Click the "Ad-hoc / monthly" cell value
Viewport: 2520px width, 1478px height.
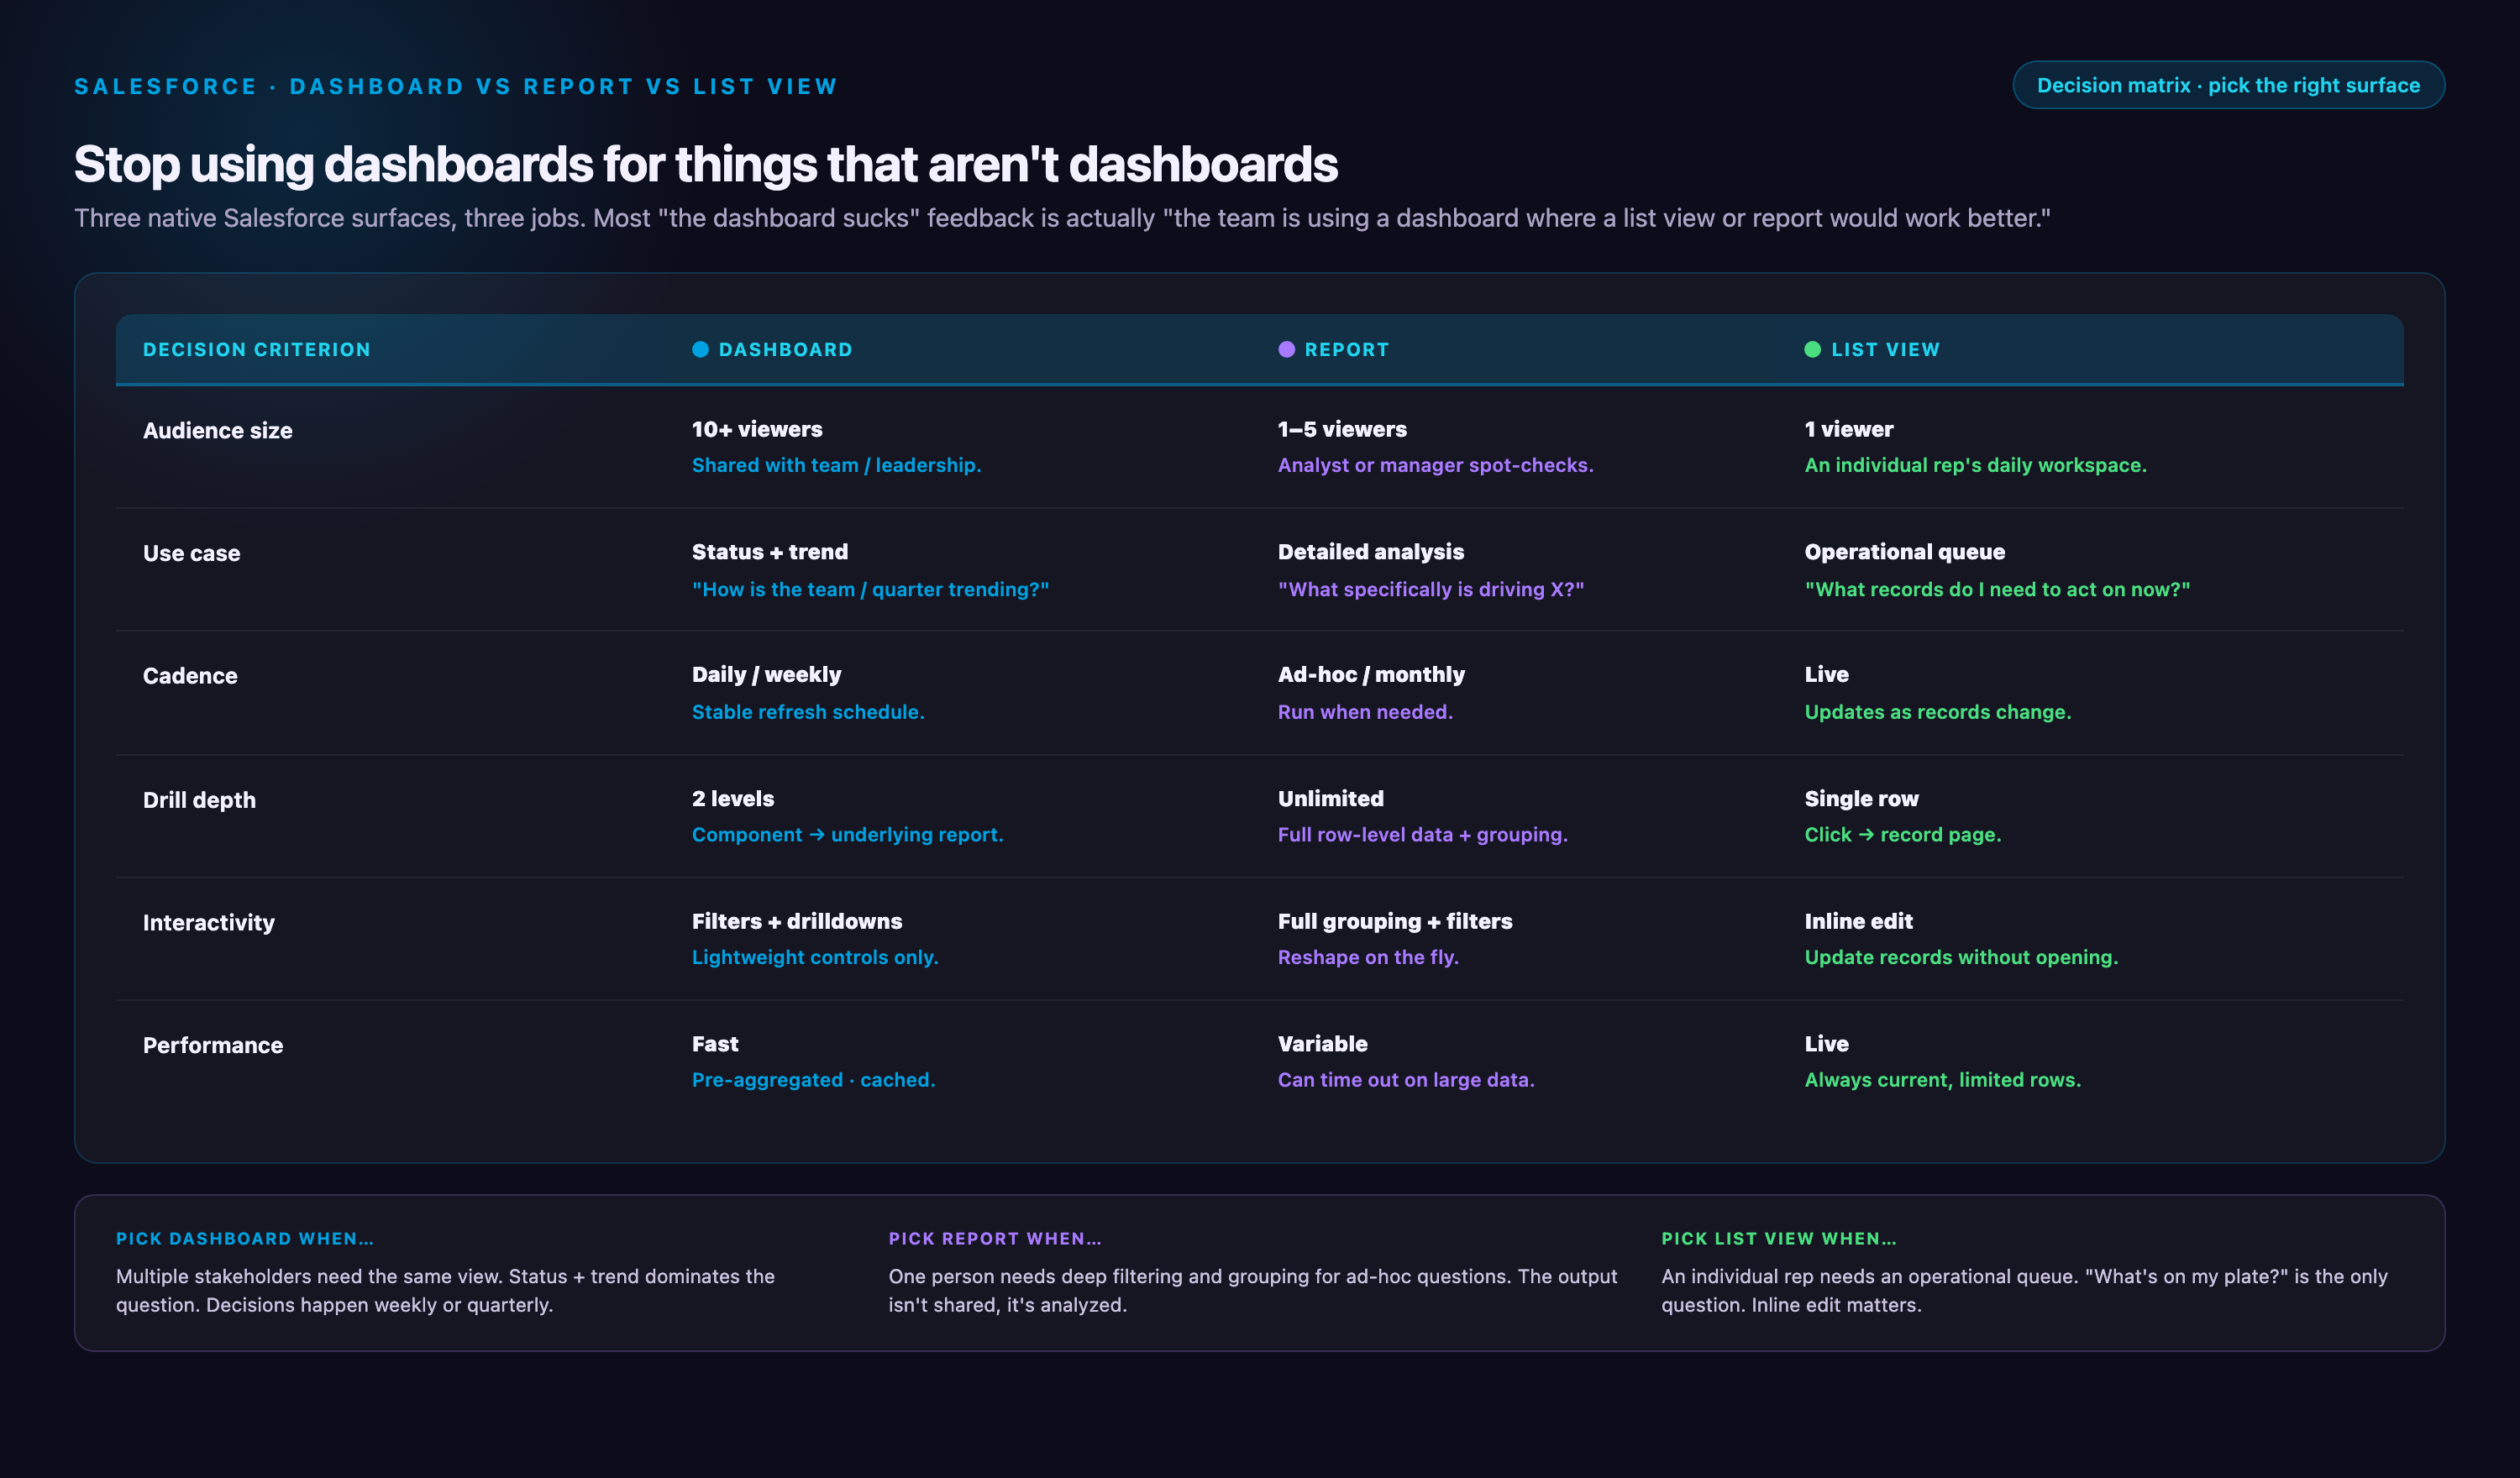pos(1371,675)
